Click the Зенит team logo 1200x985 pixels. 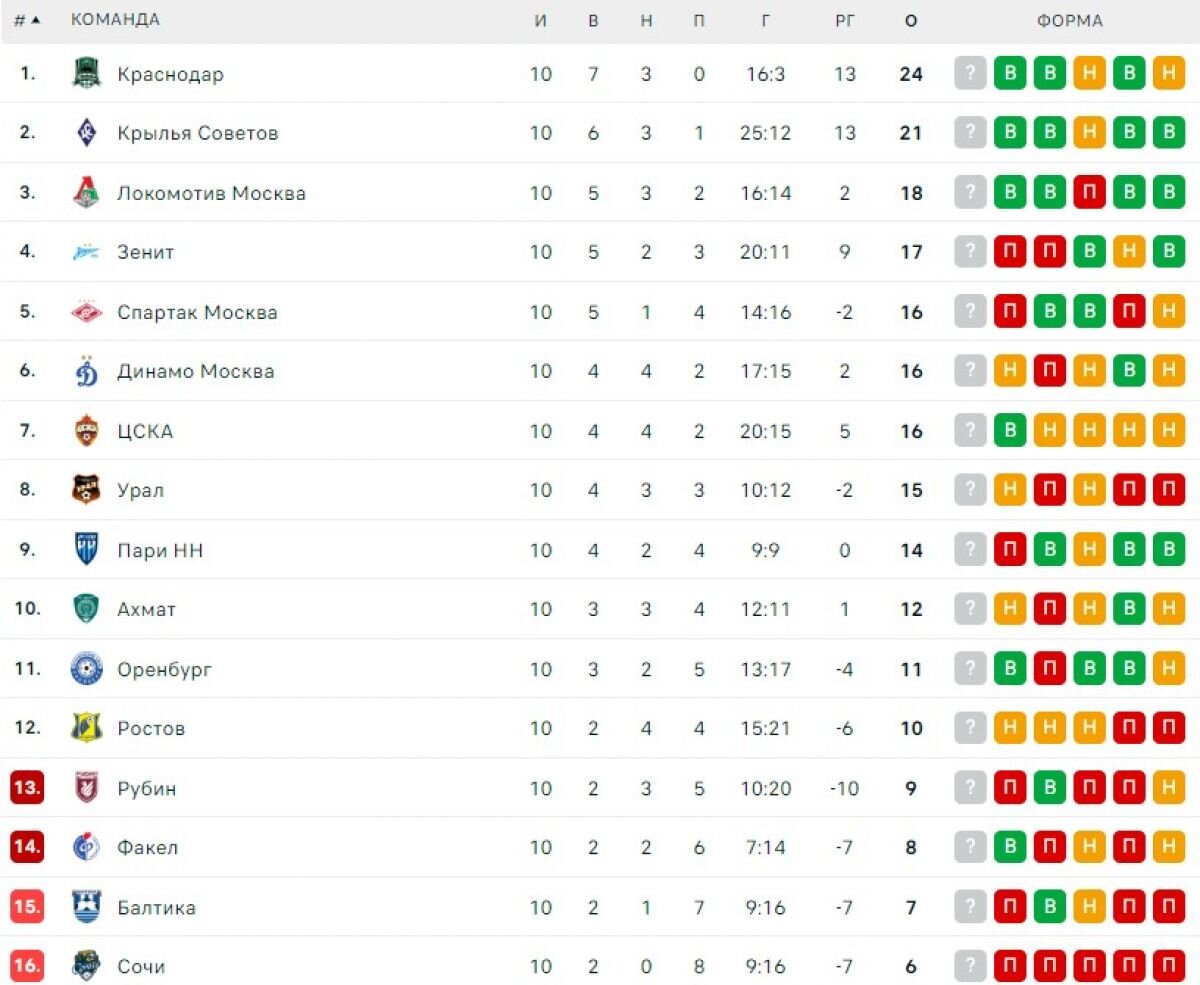coord(87,252)
